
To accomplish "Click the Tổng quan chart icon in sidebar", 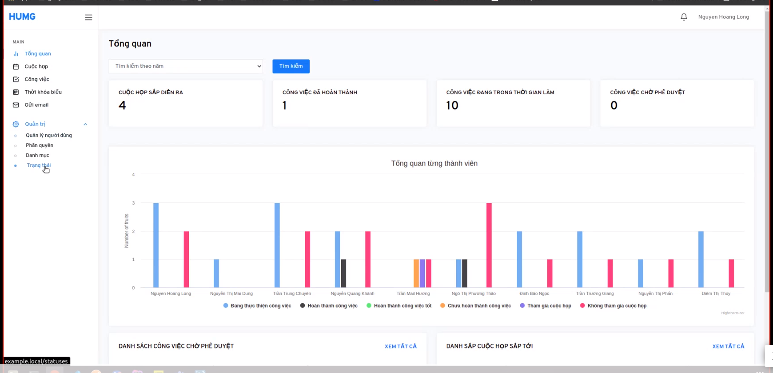I will (x=16, y=54).
